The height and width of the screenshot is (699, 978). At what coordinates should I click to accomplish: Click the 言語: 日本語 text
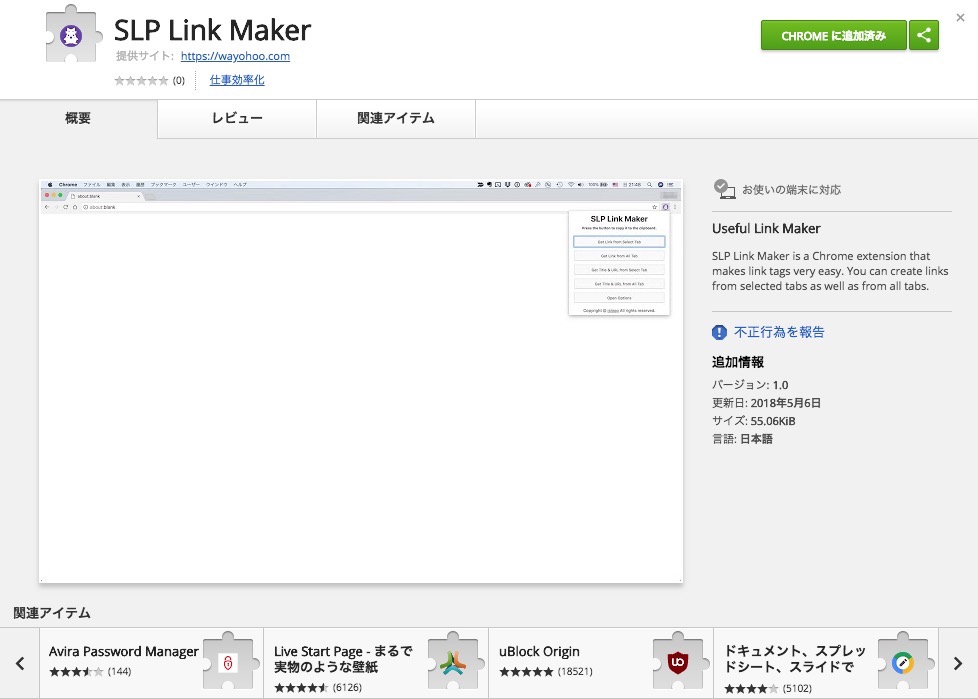[742, 439]
